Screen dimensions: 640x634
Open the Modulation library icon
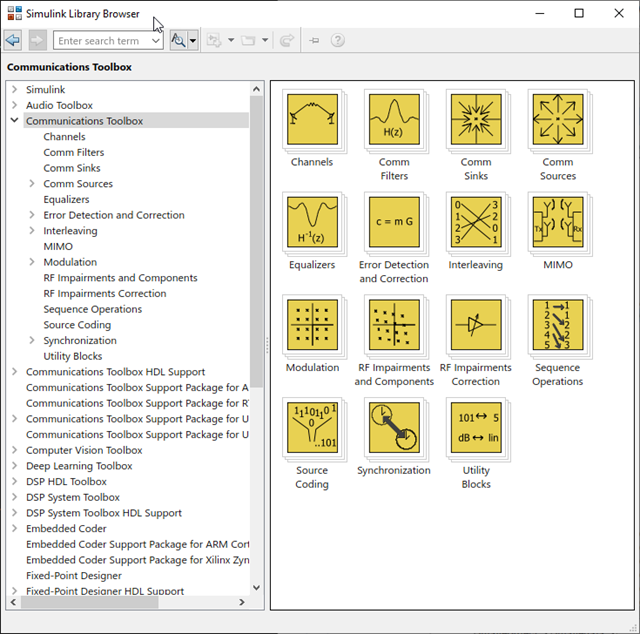click(x=312, y=325)
